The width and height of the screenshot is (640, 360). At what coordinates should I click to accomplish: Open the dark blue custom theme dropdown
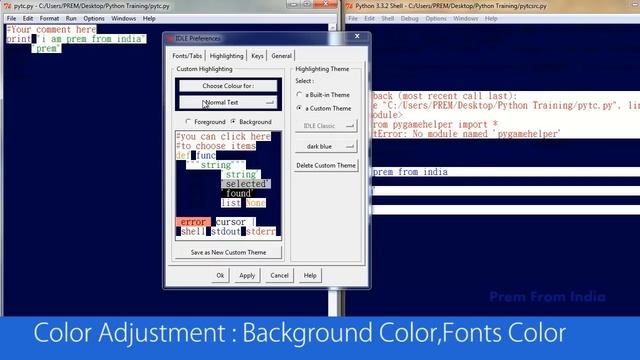[x=326, y=146]
